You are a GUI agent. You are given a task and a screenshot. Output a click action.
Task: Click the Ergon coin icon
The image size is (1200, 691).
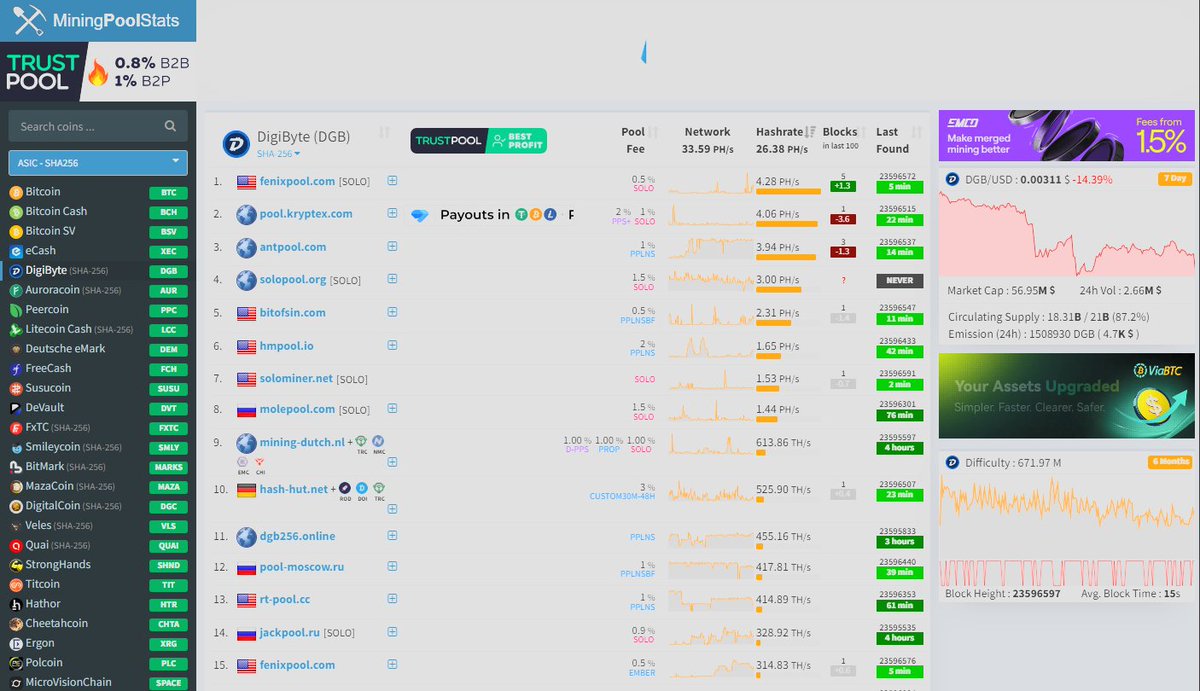(16, 643)
